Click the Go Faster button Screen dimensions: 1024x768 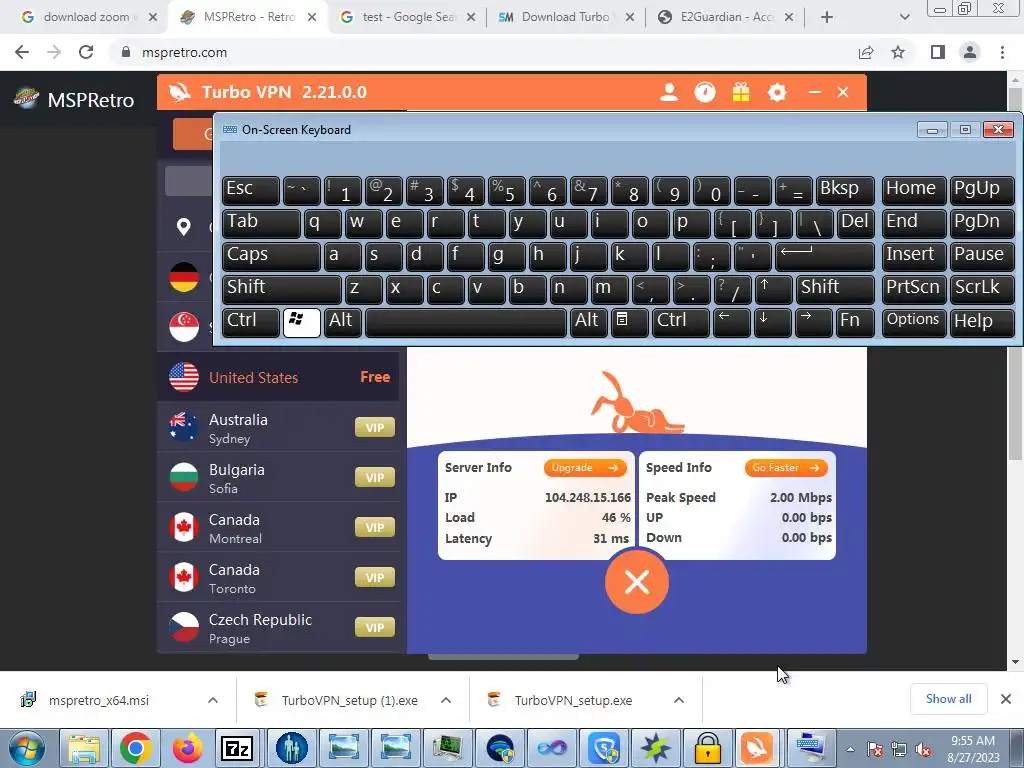pos(786,468)
